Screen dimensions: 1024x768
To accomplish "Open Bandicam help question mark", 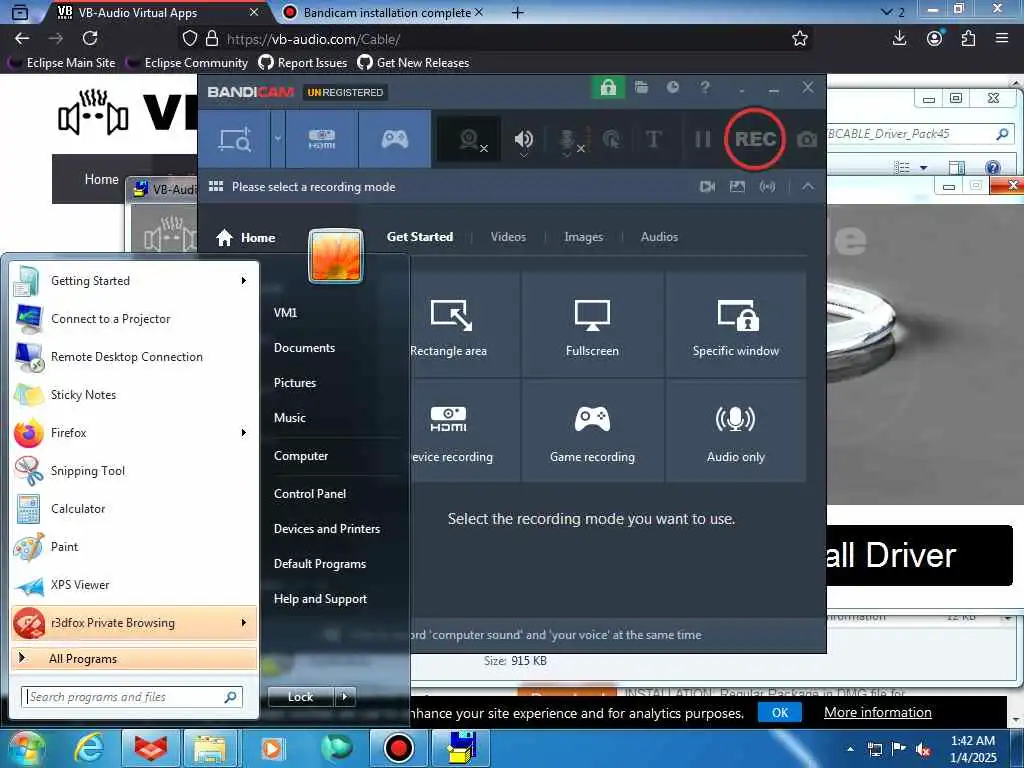I will coord(705,88).
